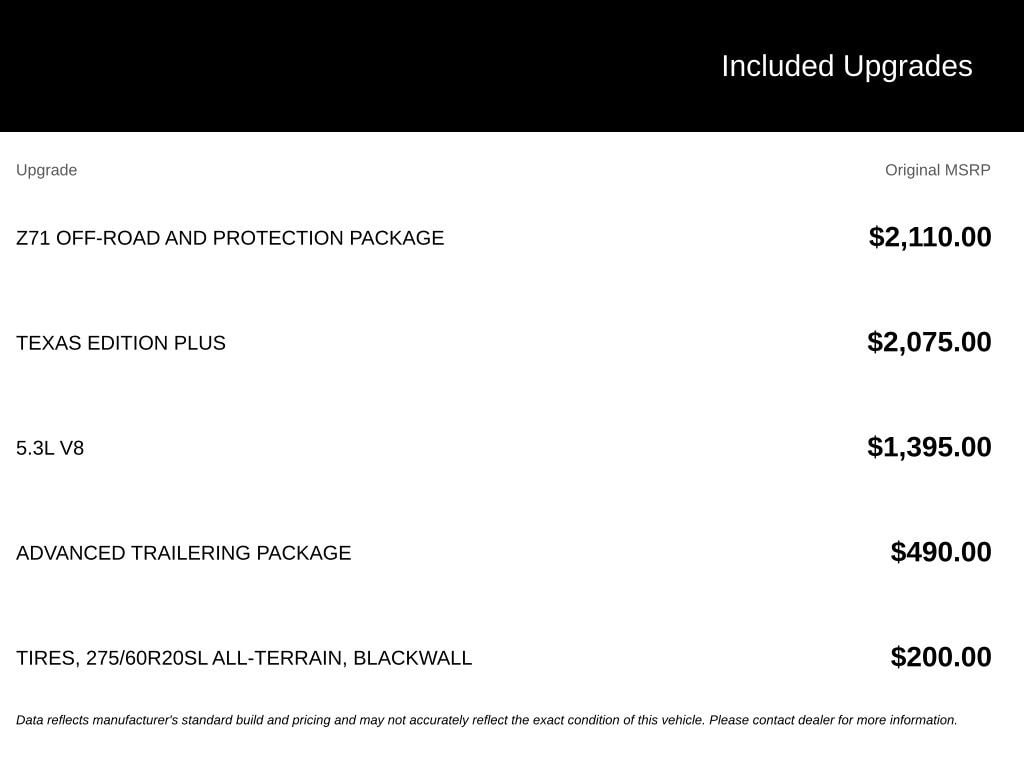This screenshot has height=768, width=1024.
Task: Select the Upgrade column header
Action: (x=46, y=170)
